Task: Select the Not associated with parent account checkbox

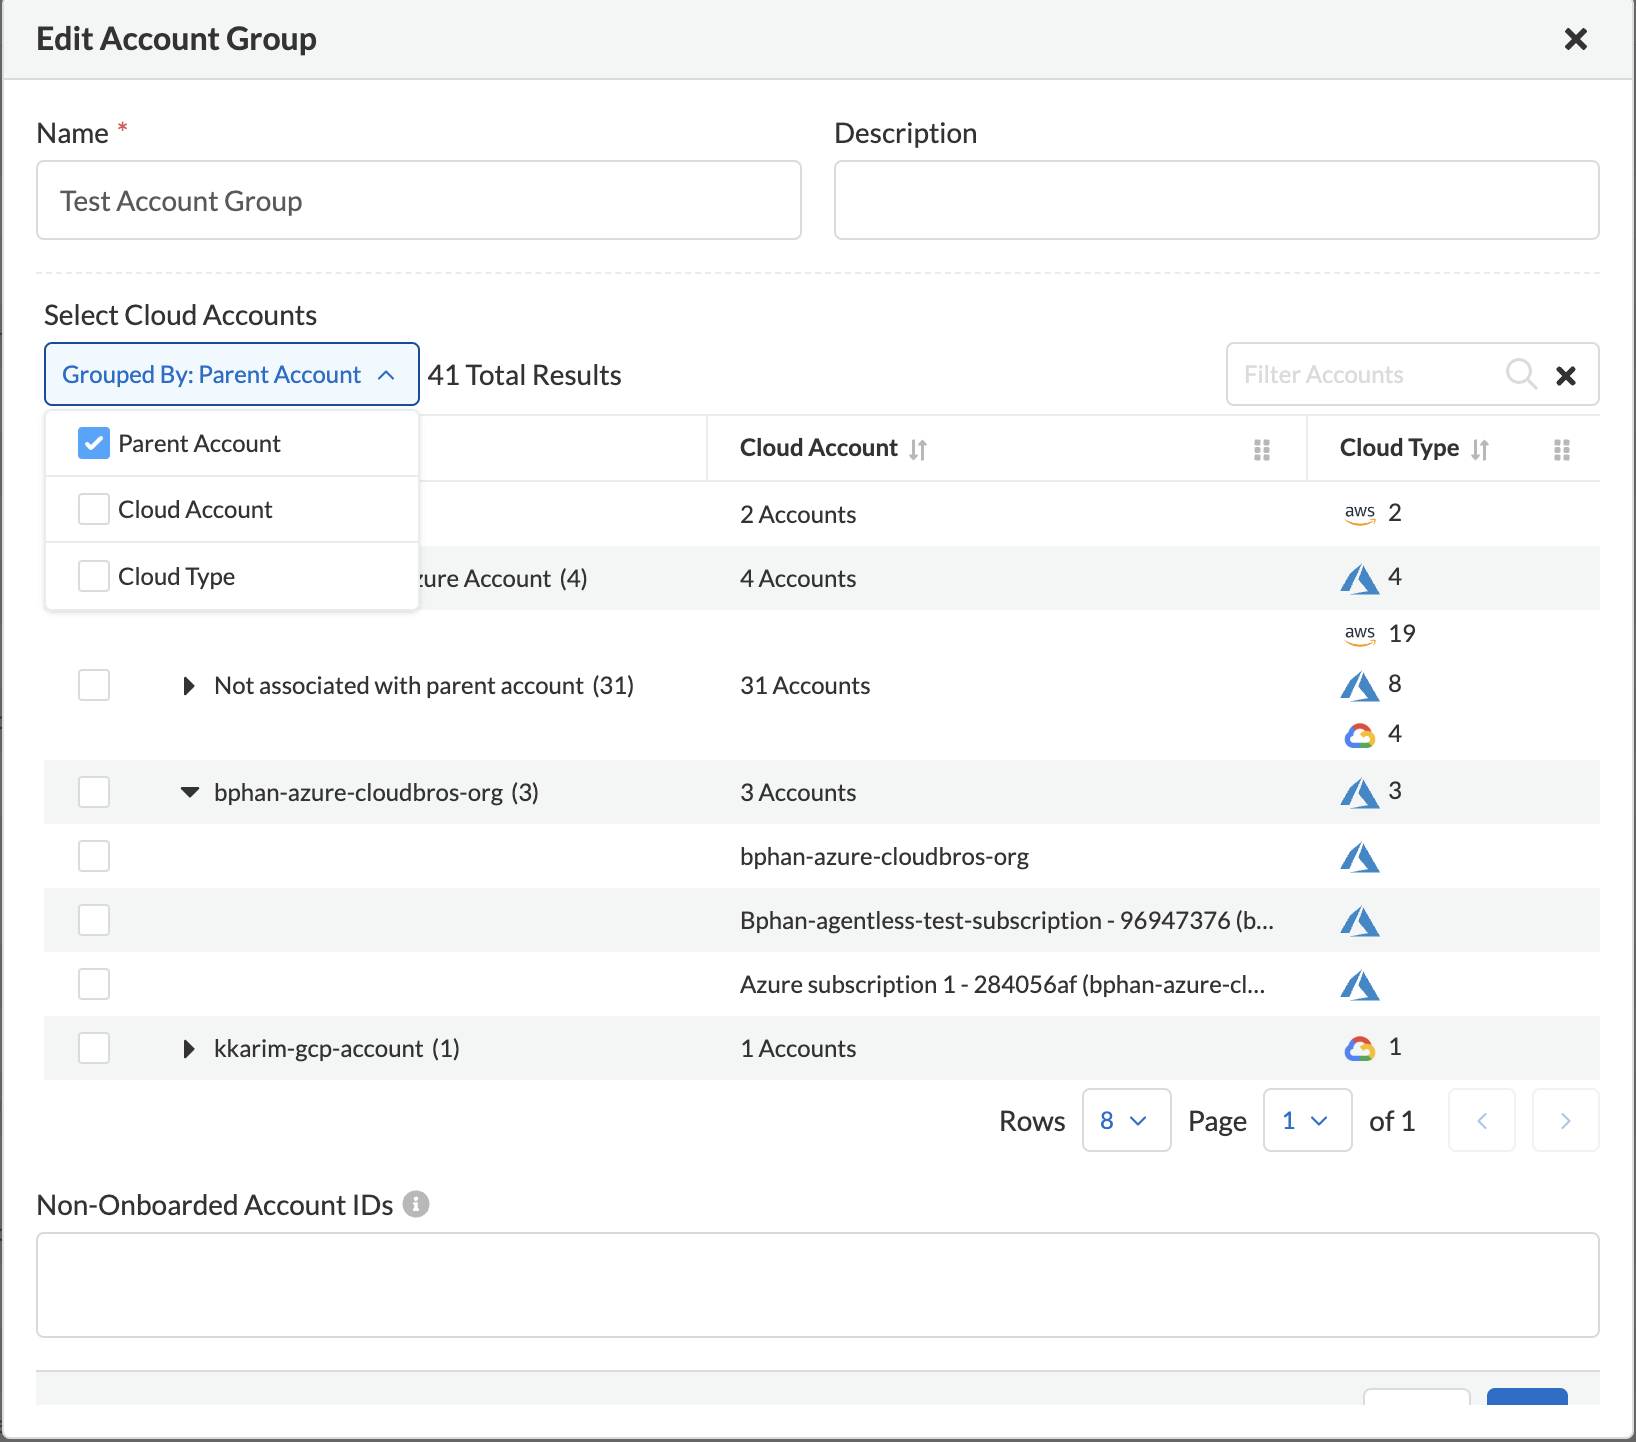Action: click(94, 685)
